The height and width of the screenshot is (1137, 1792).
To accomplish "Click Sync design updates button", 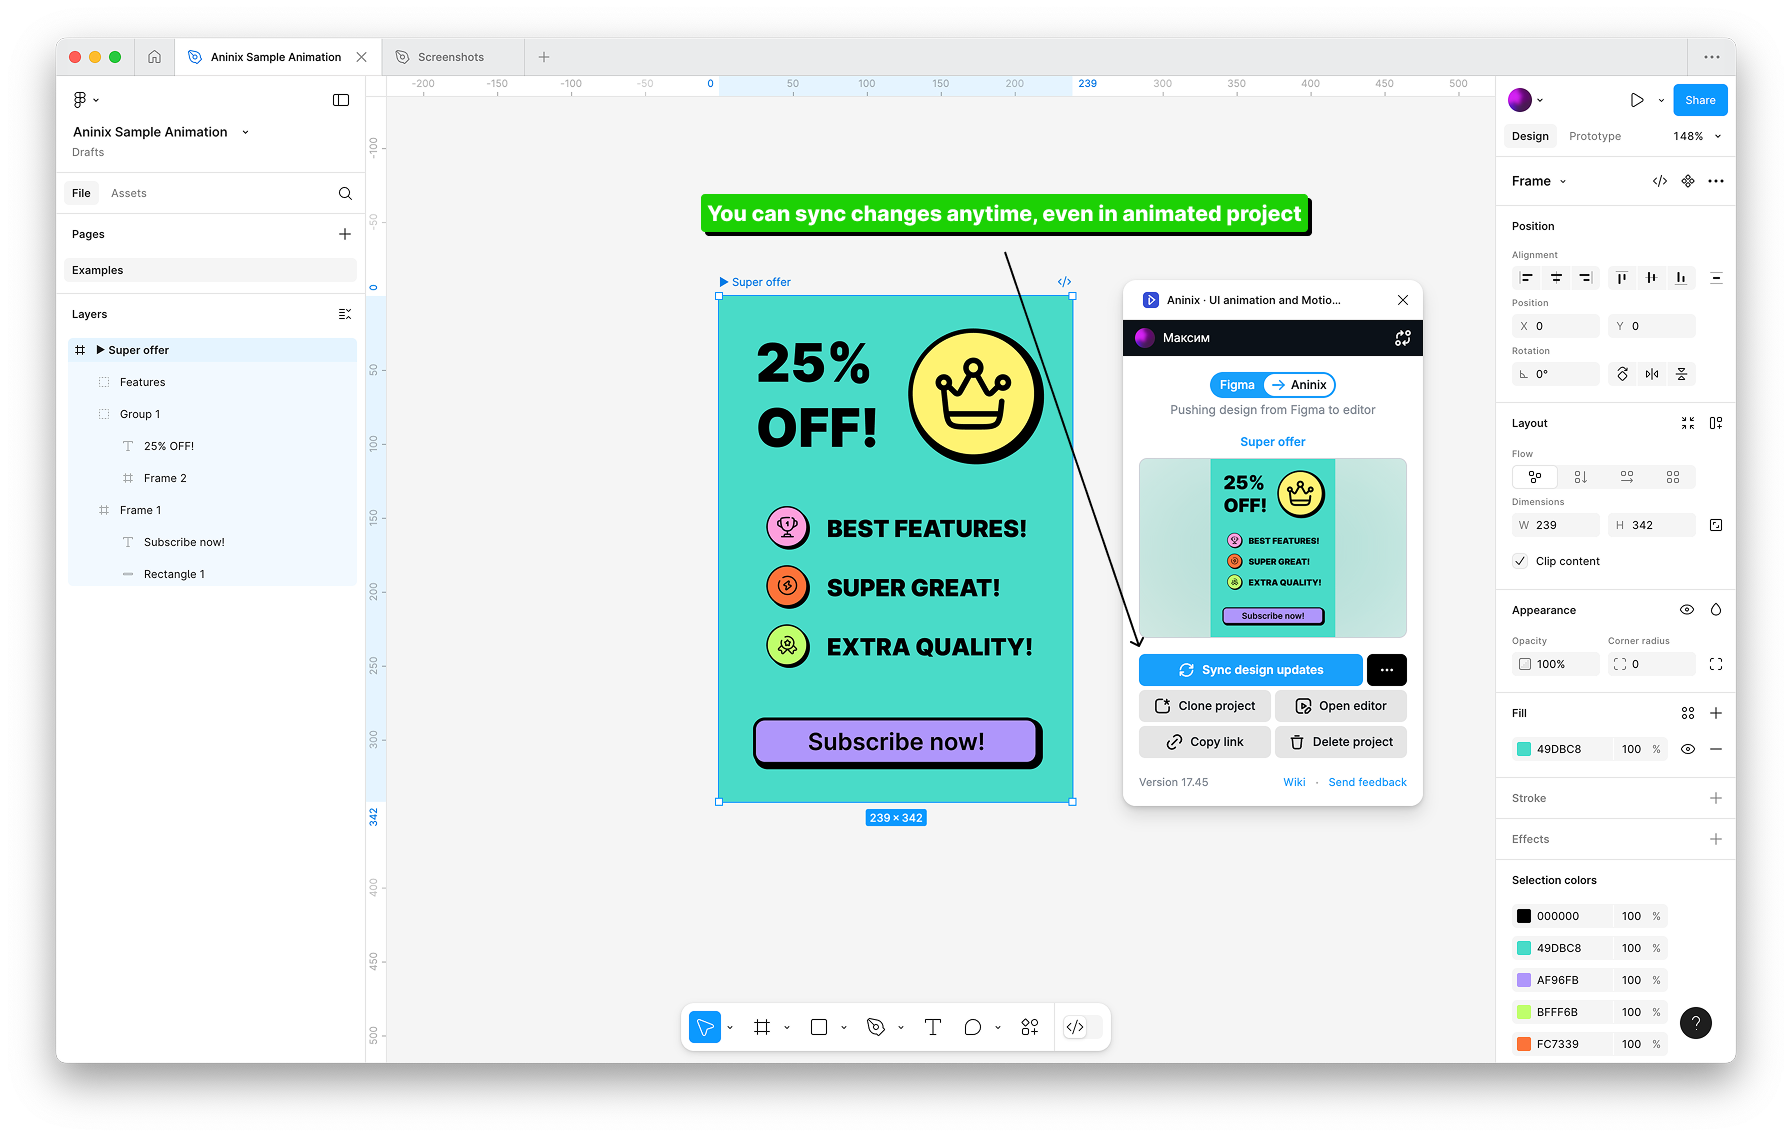I will (1251, 670).
